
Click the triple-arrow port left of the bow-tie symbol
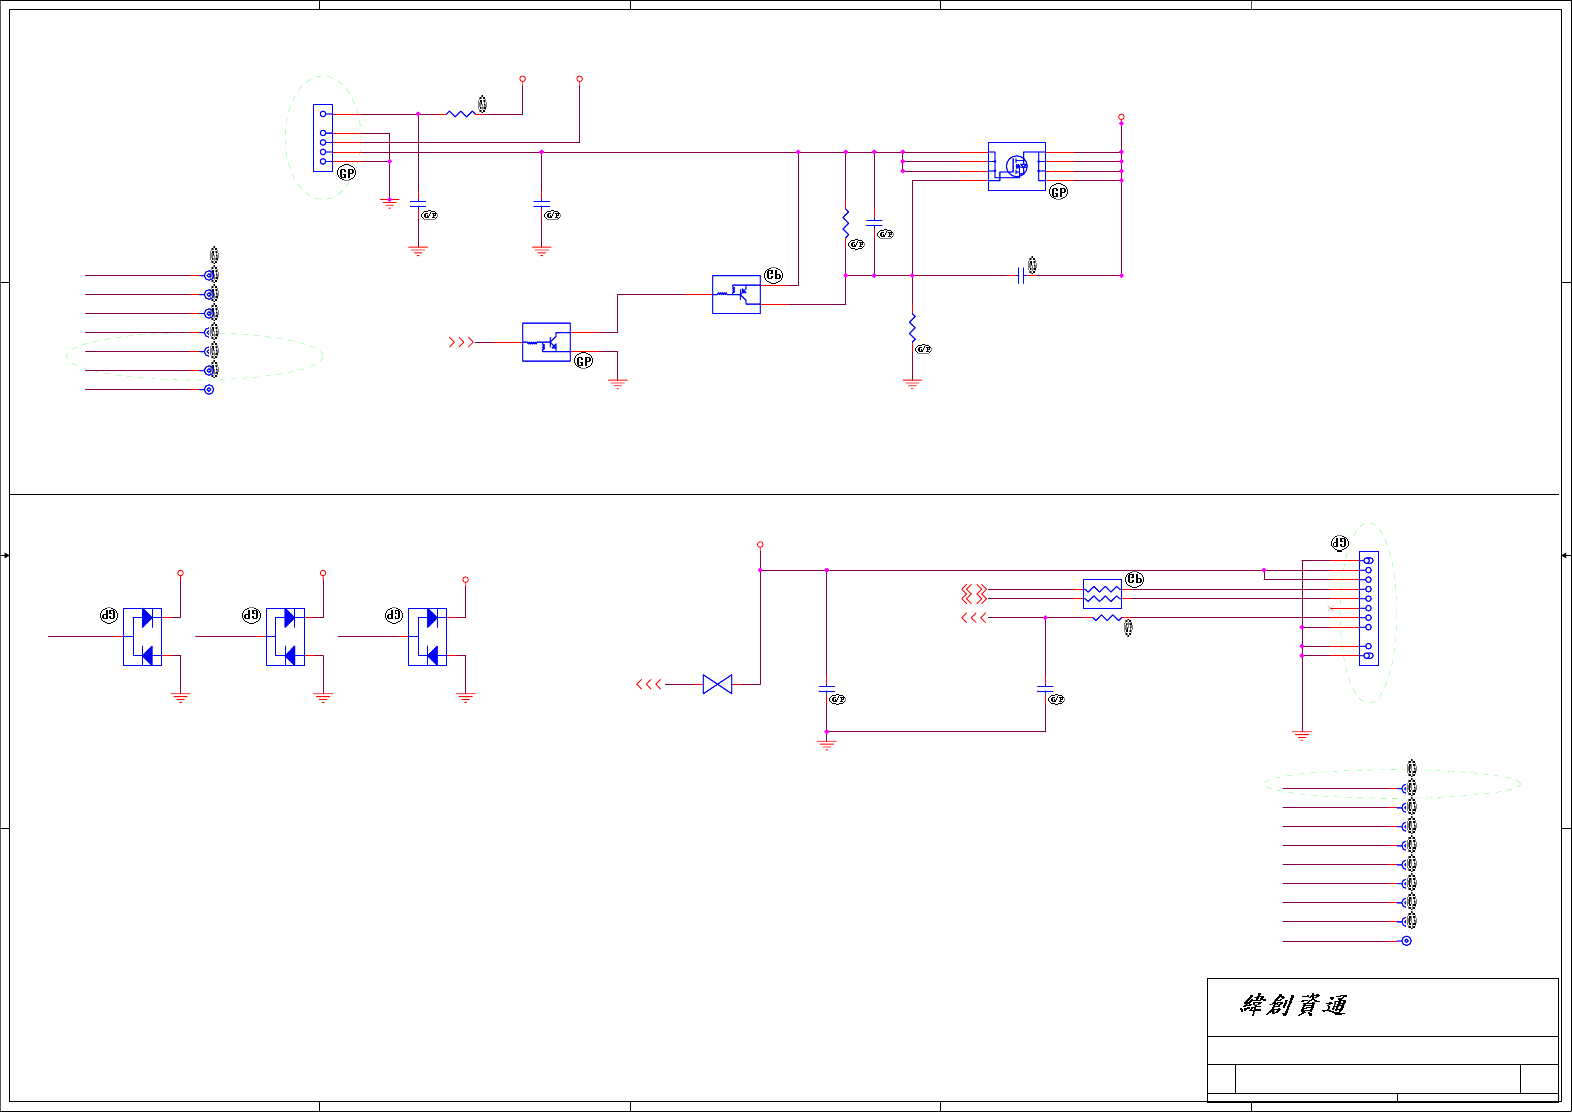click(649, 684)
